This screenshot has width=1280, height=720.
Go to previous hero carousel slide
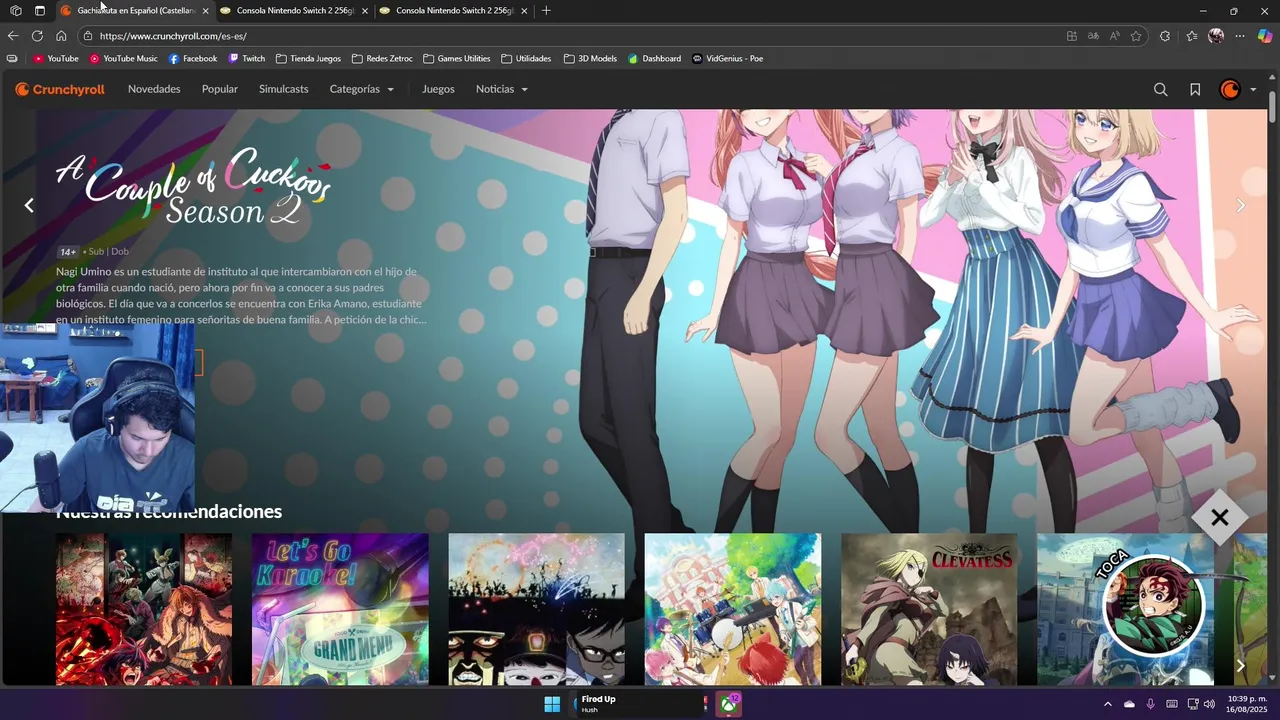[x=29, y=205]
